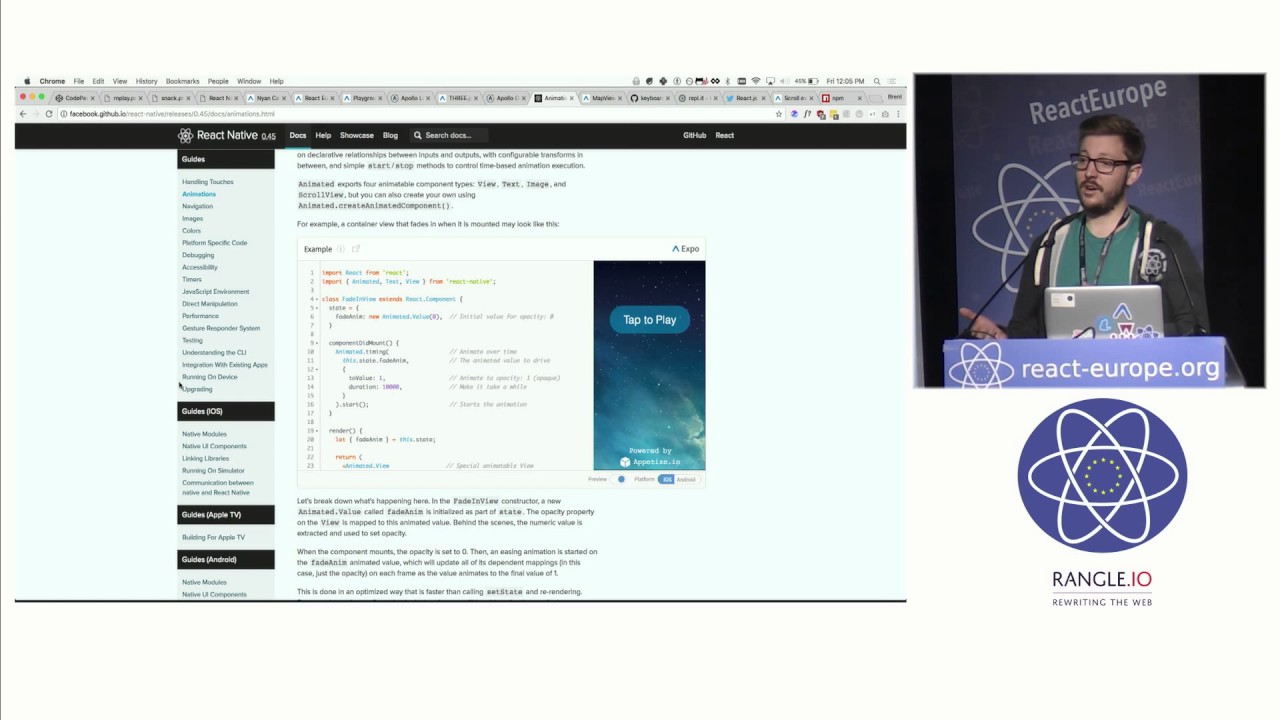Switch to the MapView browser tab
The width and height of the screenshot is (1280, 720).
coord(602,98)
